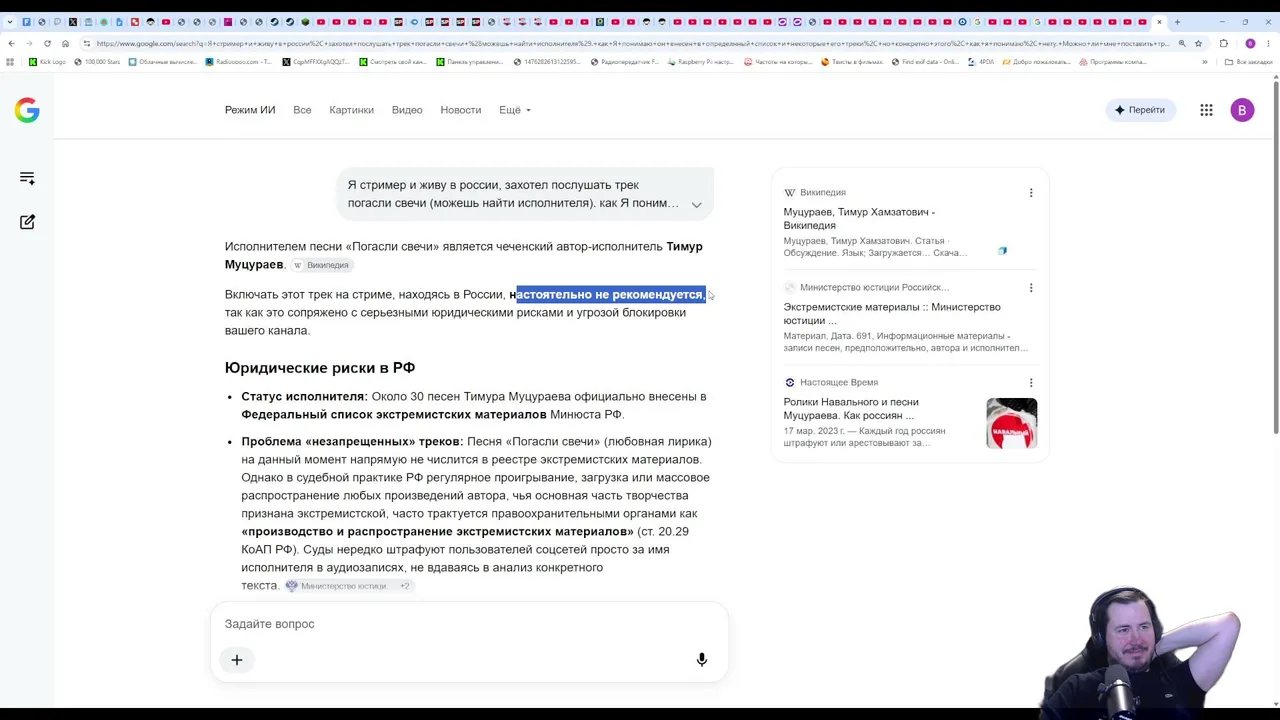Screen dimensions: 1280x720
Task: Go to the browser home page
Action: click(65, 43)
